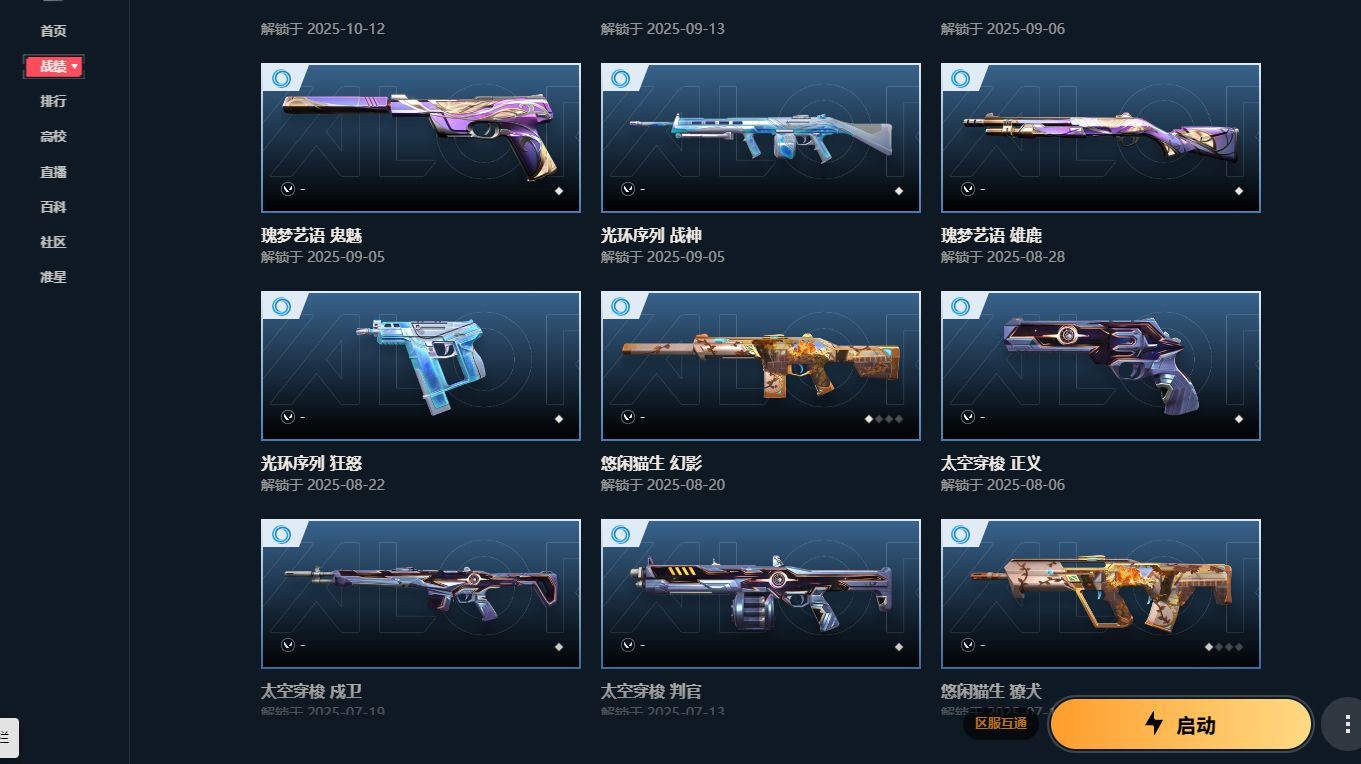The width and height of the screenshot is (1361, 764).
Task: Click the Valorant logo icon on the 光环序列 狂怒 card
Action: click(x=288, y=417)
